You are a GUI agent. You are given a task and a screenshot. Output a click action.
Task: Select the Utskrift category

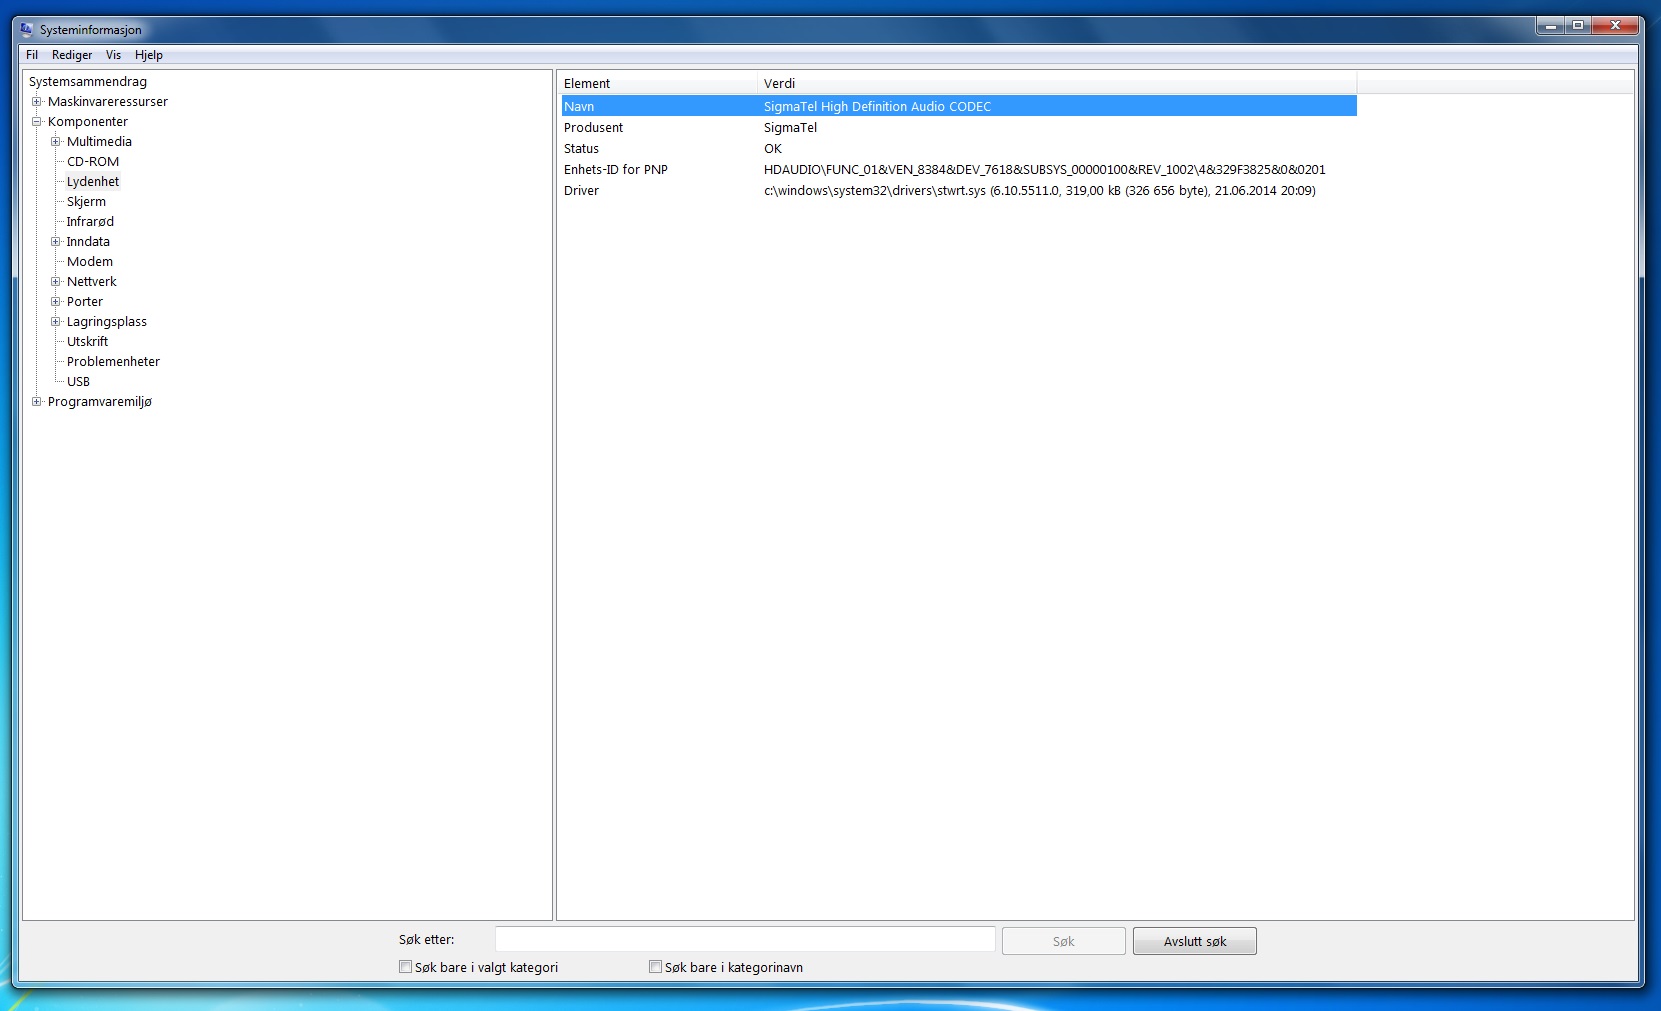click(87, 342)
